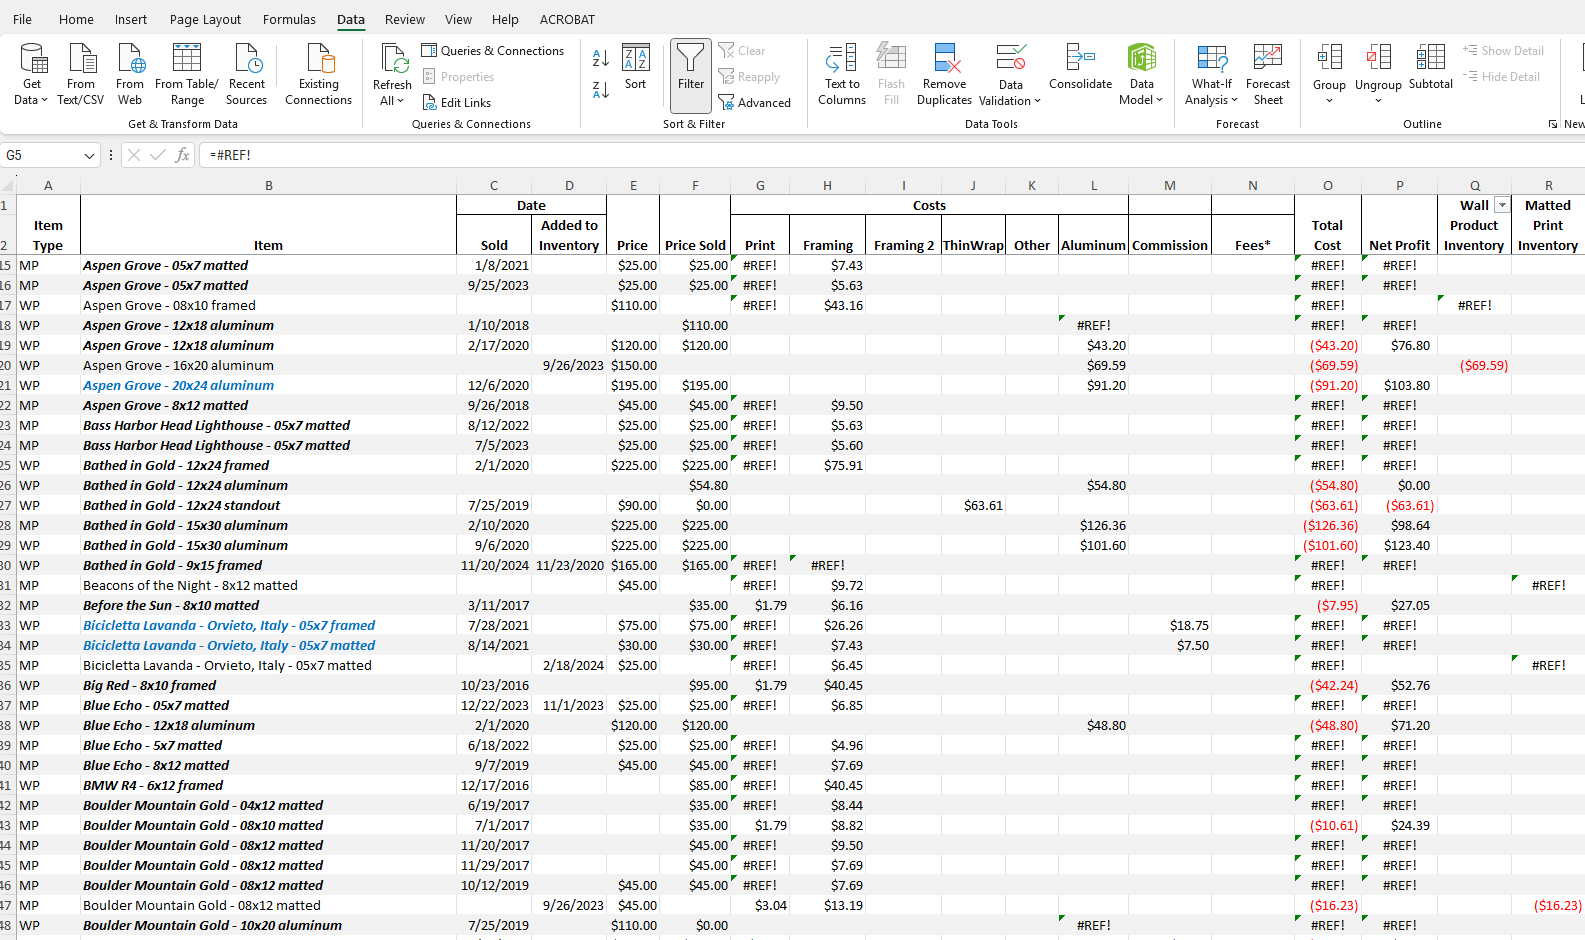Import data From Text/CSV
This screenshot has width=1585, height=940.
coord(81,74)
